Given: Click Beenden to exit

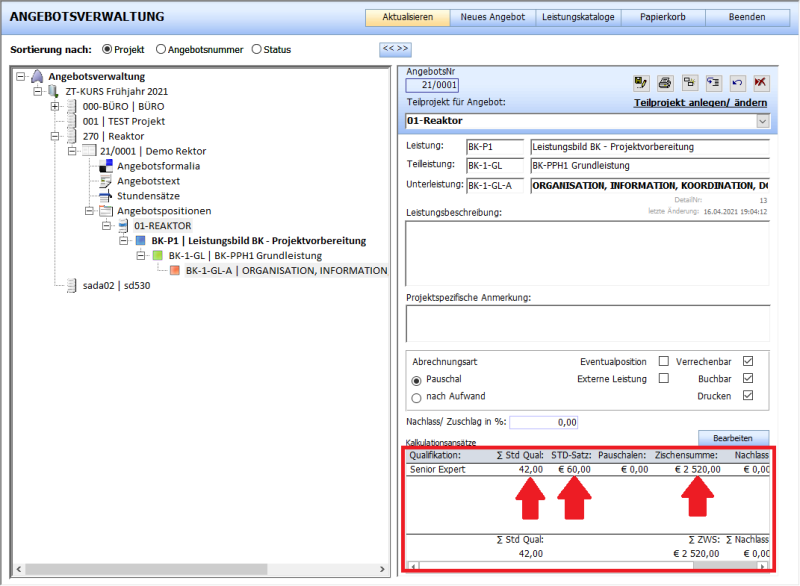Looking at the screenshot, I should [747, 17].
